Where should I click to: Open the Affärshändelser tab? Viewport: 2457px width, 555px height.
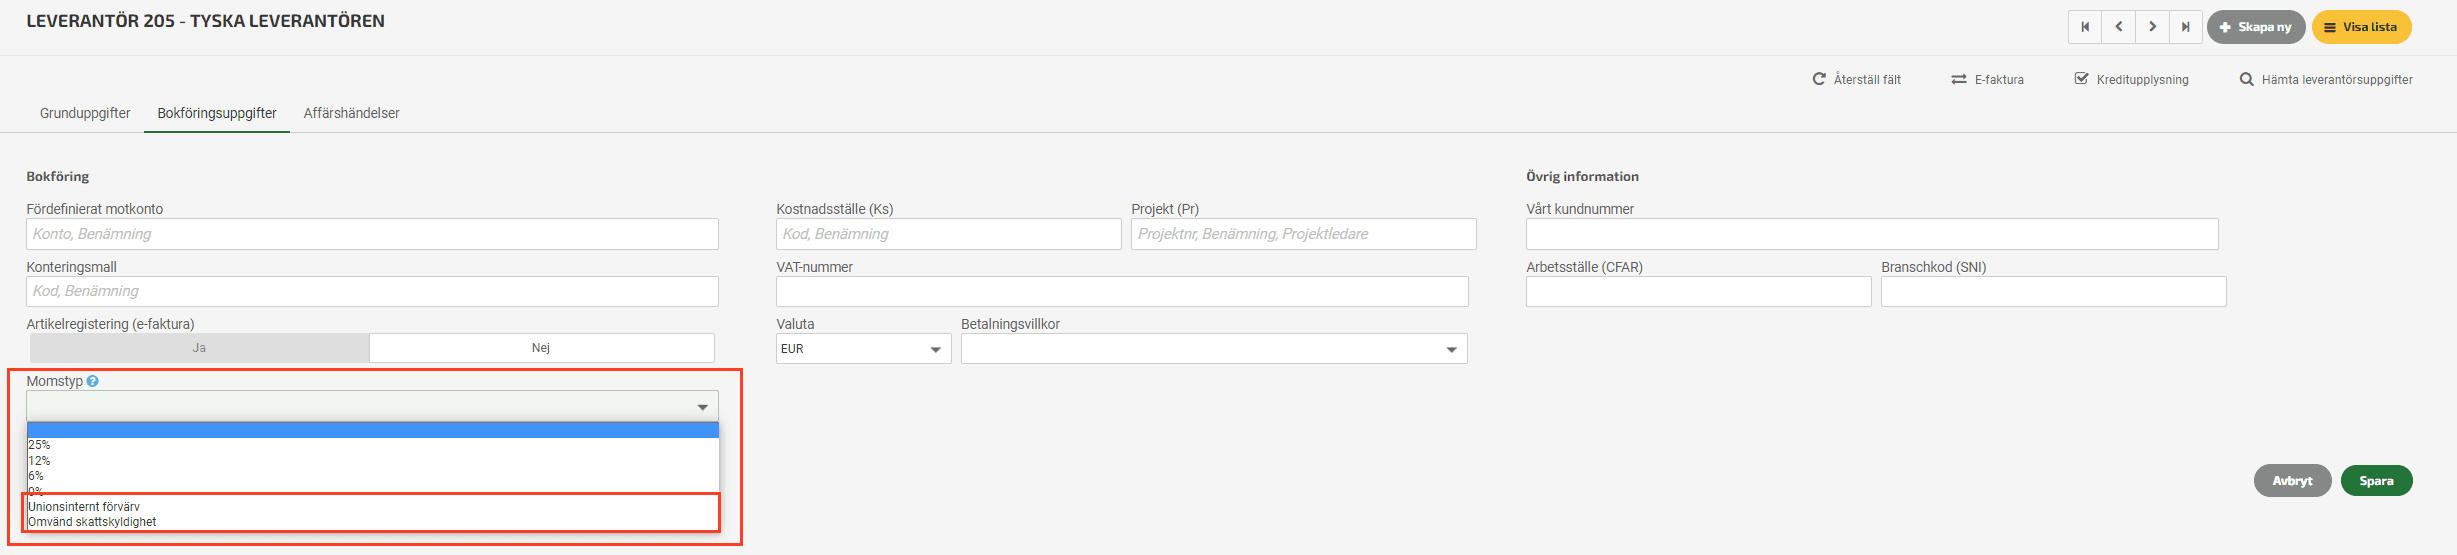coord(351,113)
